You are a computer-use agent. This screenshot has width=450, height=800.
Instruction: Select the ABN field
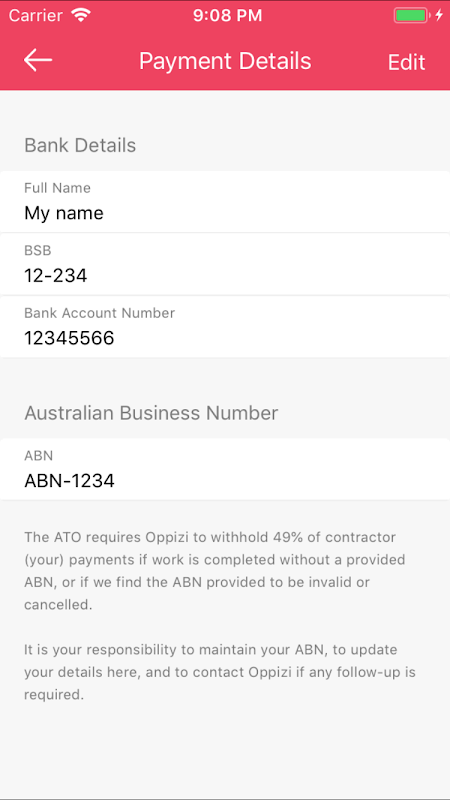pyautogui.click(x=225, y=469)
